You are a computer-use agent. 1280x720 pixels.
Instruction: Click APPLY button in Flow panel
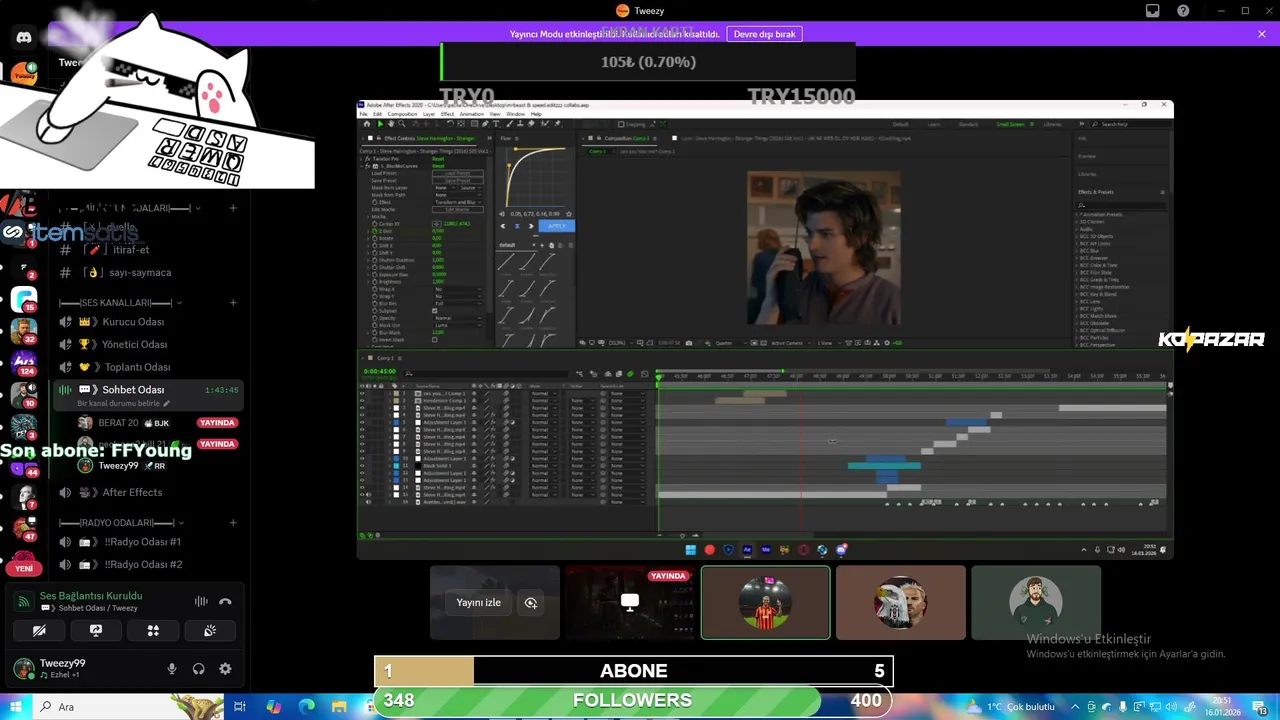(557, 226)
